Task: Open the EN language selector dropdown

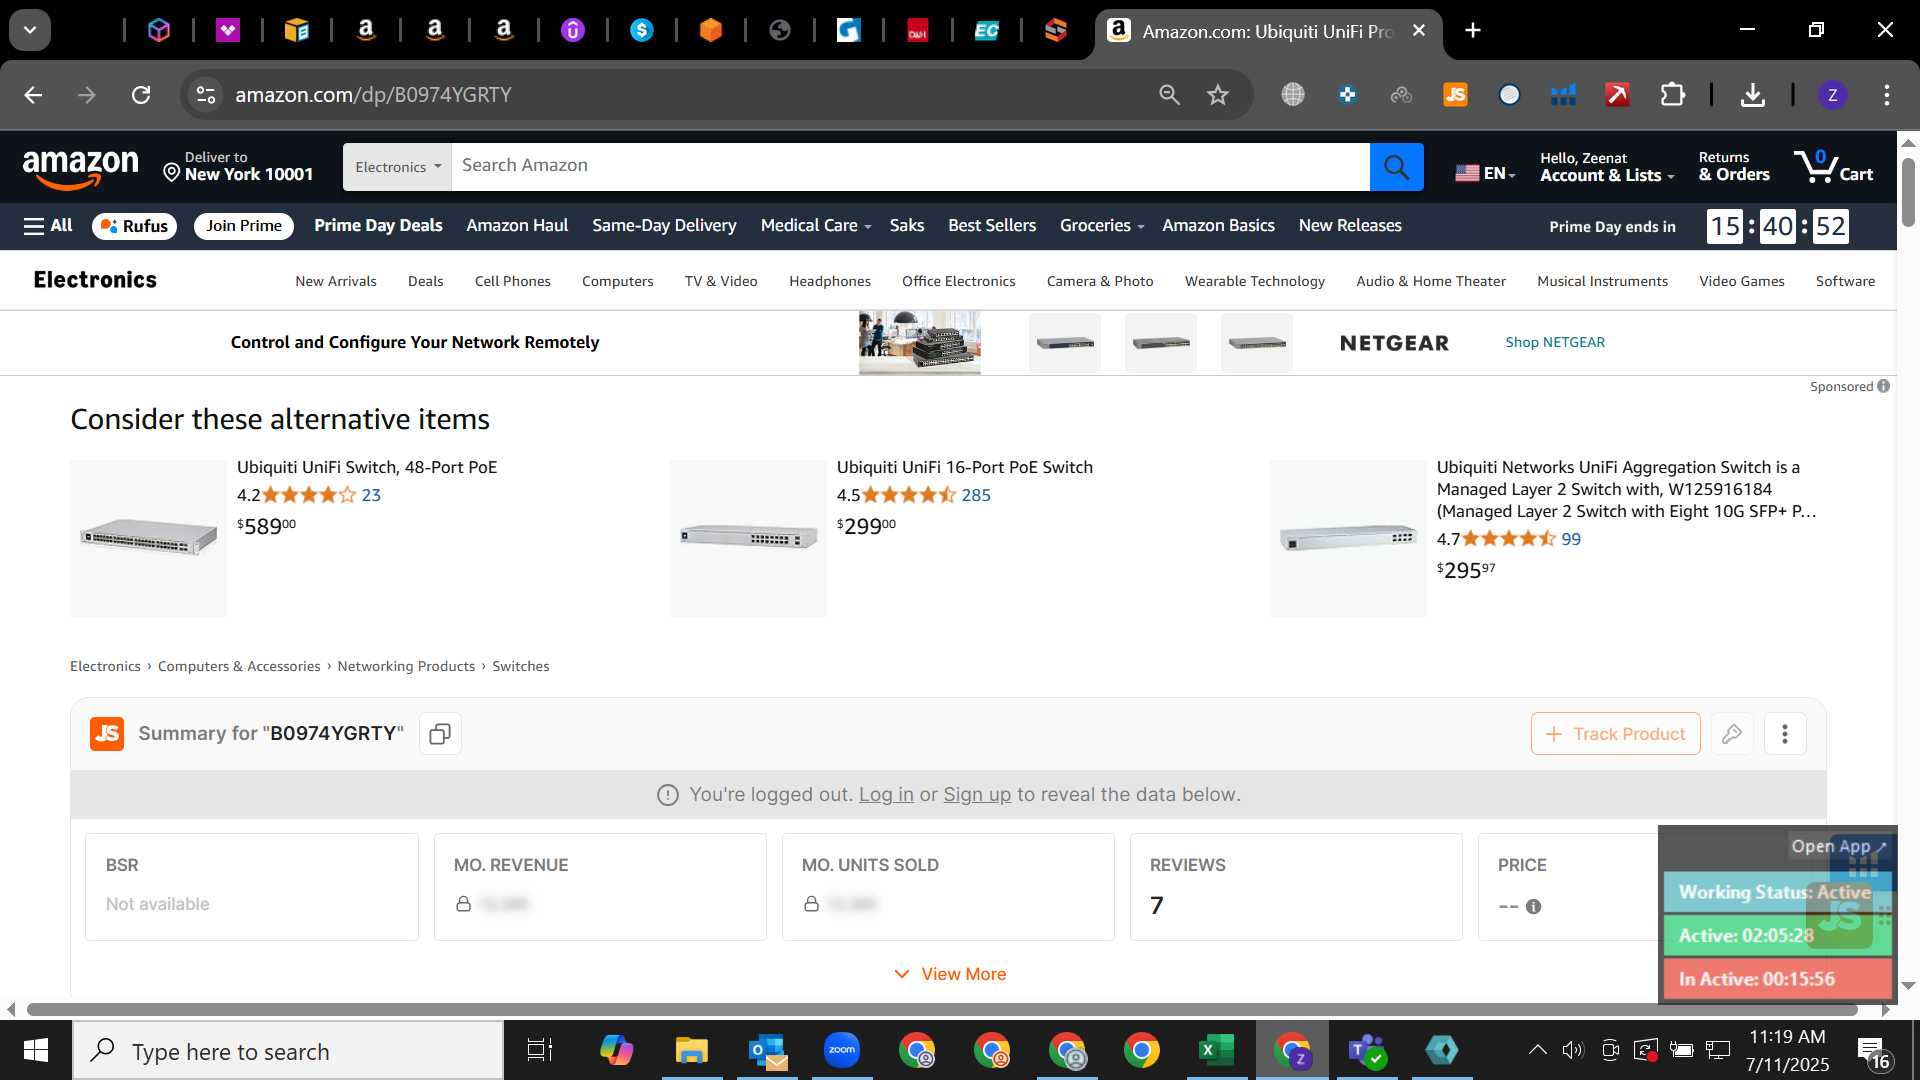Action: click(1485, 173)
